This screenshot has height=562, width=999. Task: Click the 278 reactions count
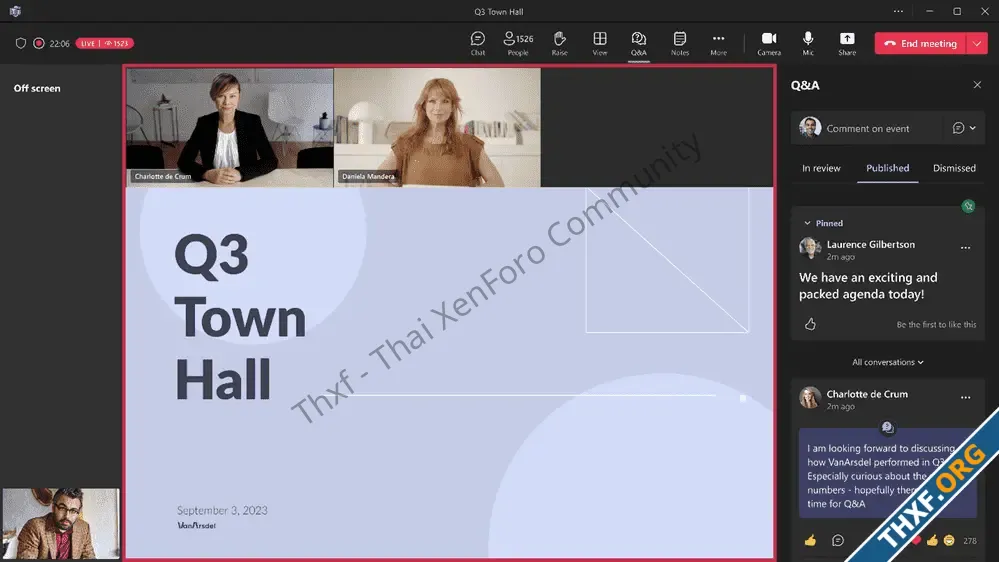[x=970, y=540]
